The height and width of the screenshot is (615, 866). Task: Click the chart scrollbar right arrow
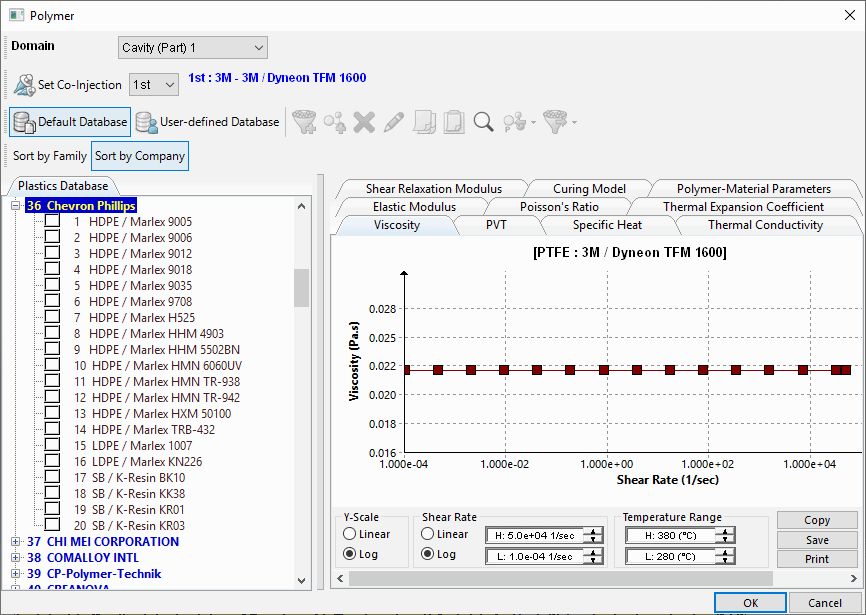click(854, 579)
